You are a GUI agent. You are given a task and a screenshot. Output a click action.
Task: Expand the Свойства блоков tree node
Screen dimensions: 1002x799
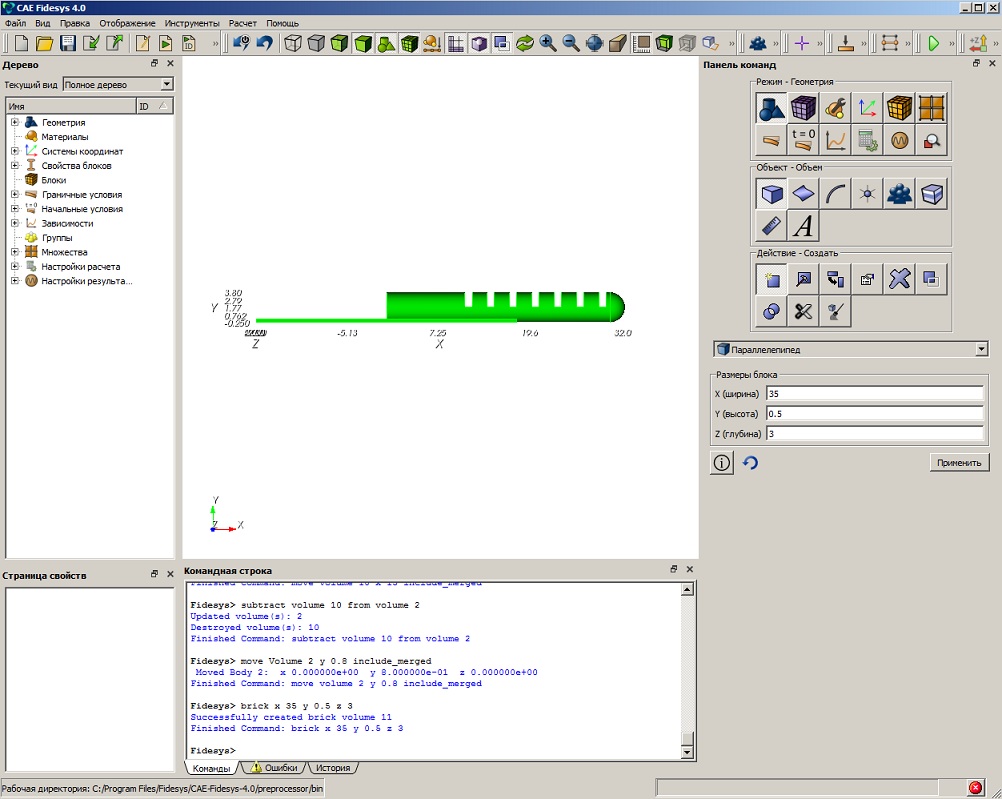[15, 165]
